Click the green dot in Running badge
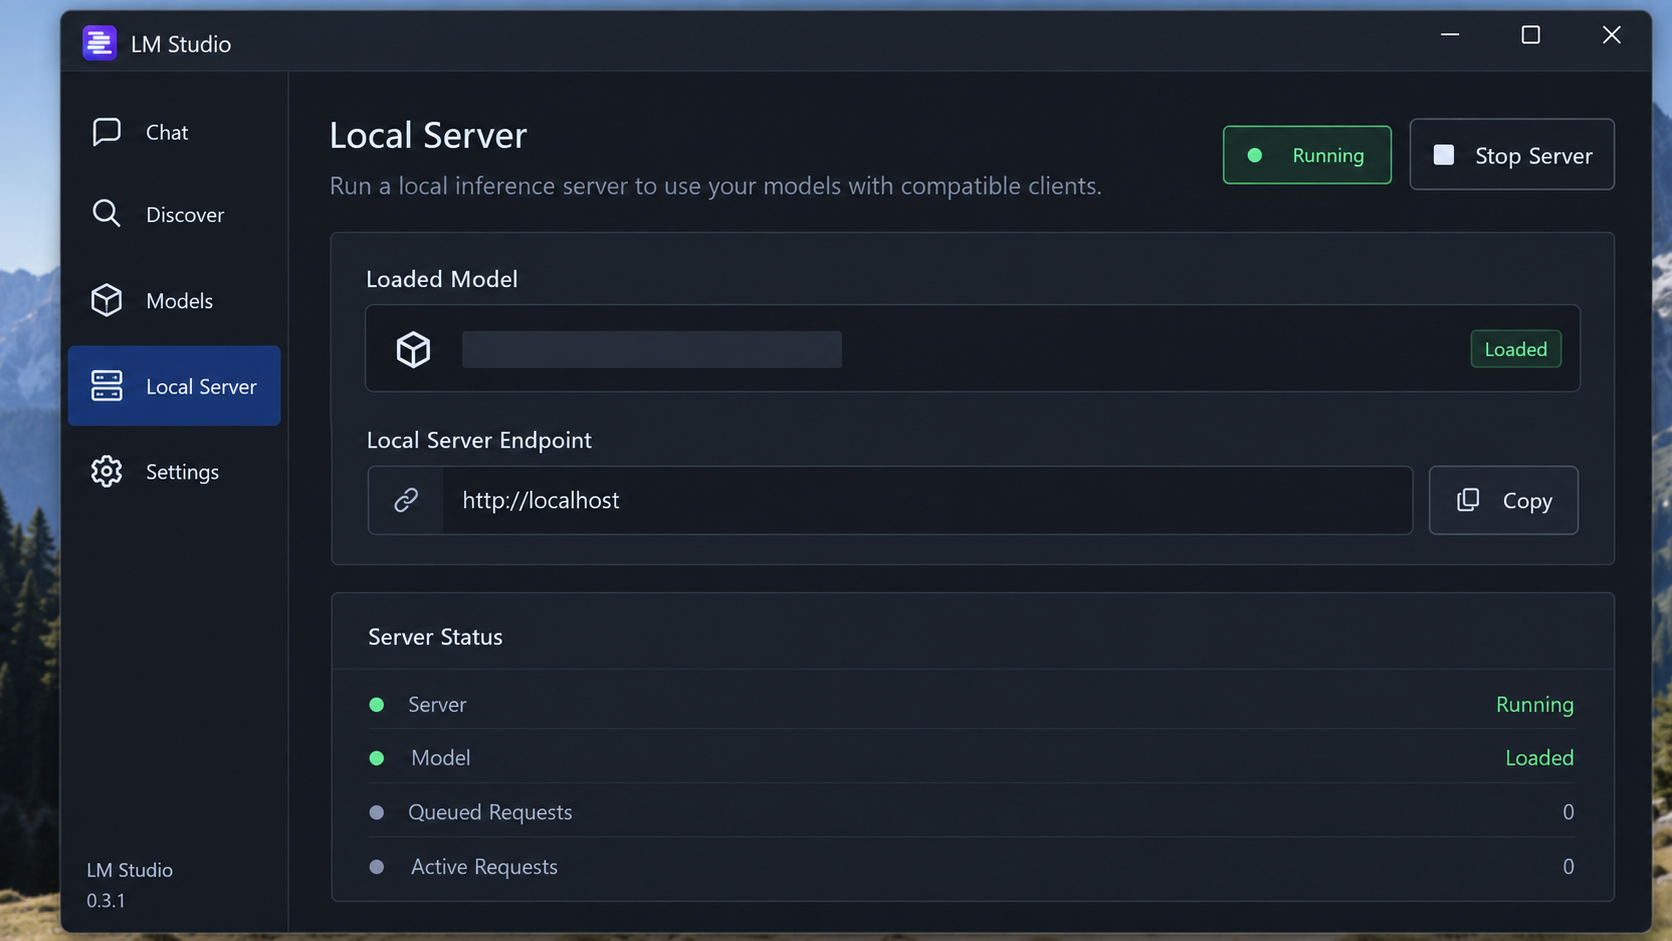The height and width of the screenshot is (941, 1672). pos(1254,155)
